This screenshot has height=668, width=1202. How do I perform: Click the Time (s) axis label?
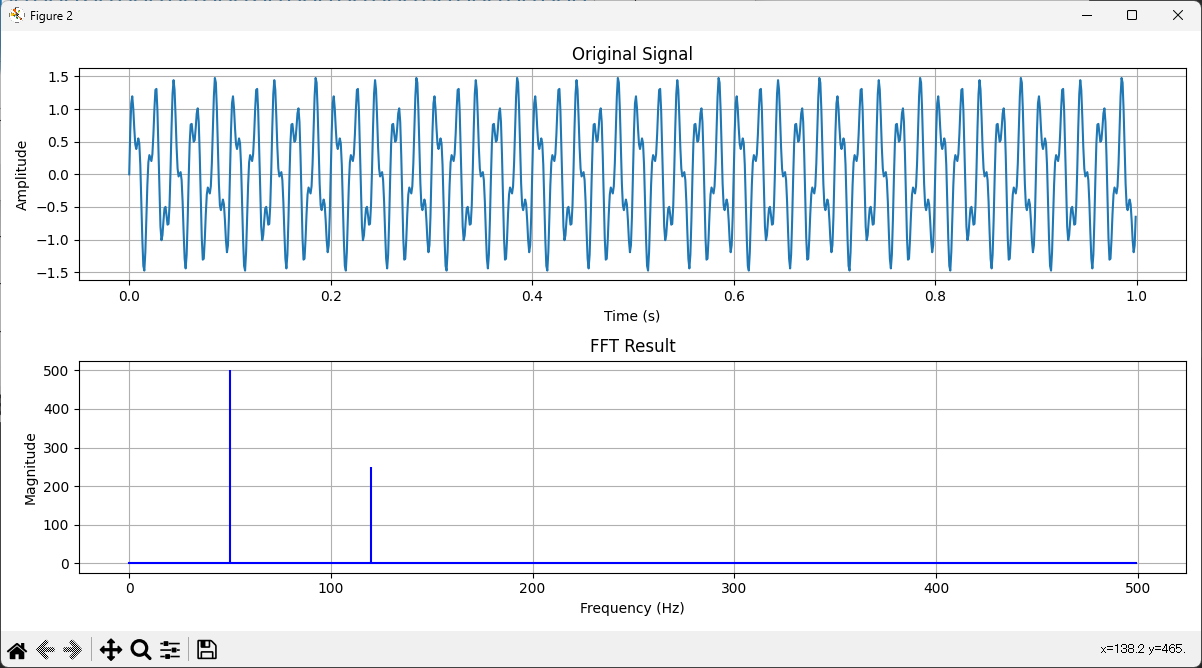coord(632,315)
